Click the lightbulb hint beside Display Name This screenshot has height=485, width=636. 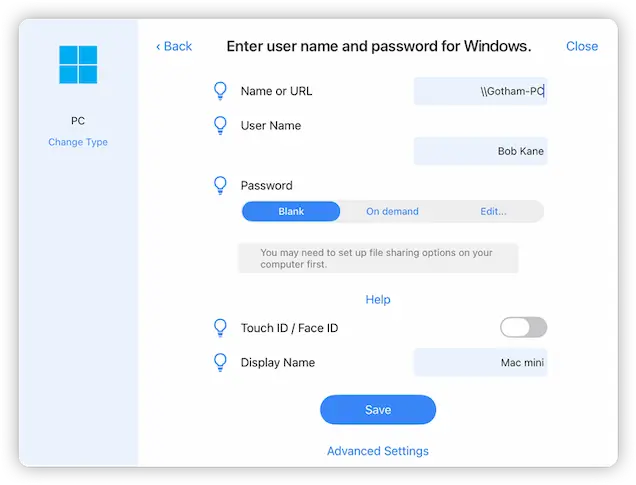221,362
